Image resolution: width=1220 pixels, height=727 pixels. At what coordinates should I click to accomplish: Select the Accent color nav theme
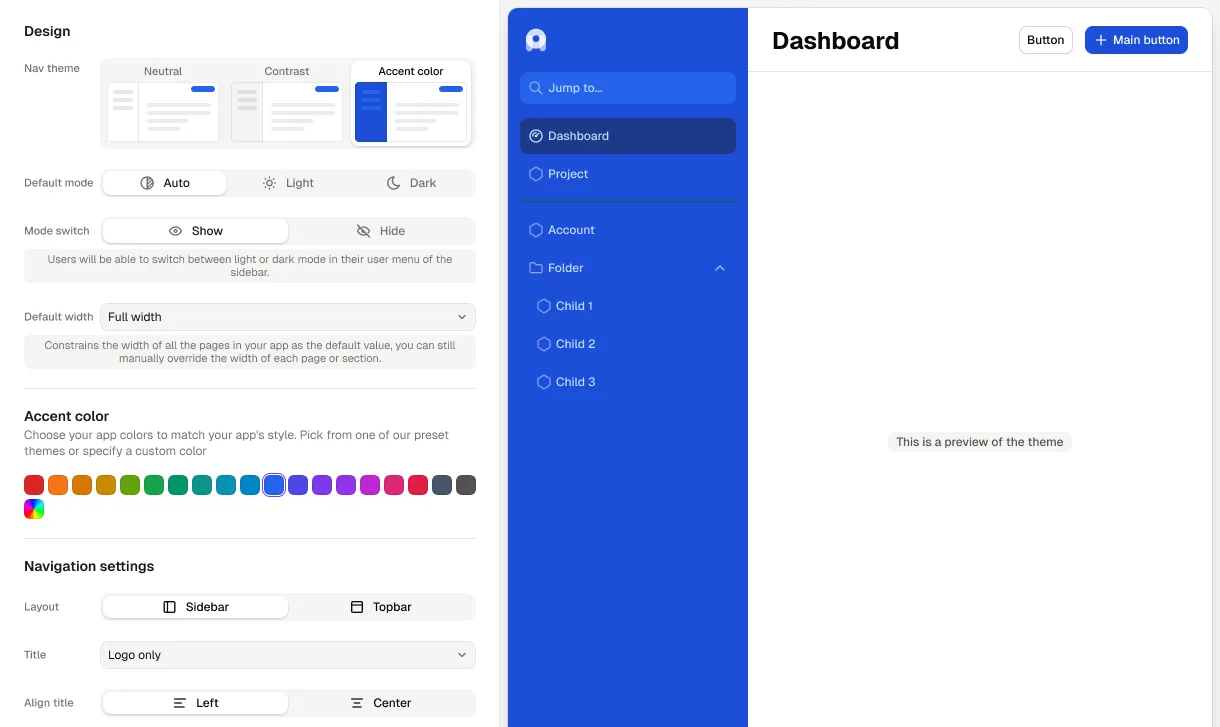411,103
